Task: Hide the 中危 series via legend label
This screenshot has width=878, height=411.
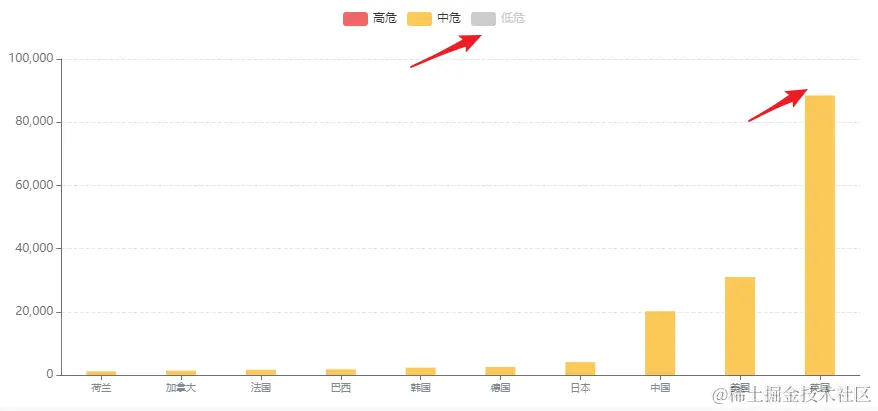Action: click(x=449, y=18)
